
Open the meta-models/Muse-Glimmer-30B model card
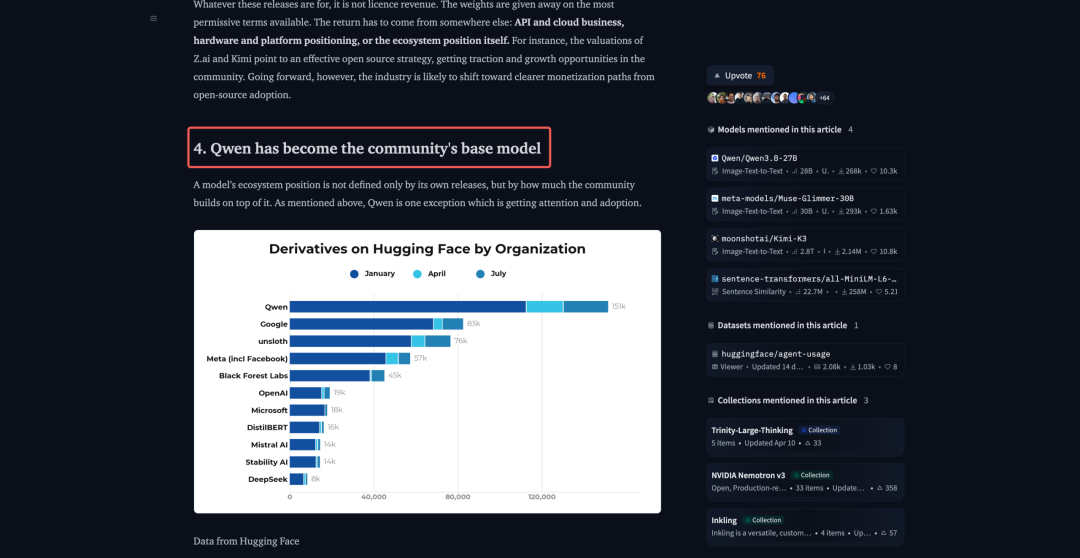tap(805, 205)
